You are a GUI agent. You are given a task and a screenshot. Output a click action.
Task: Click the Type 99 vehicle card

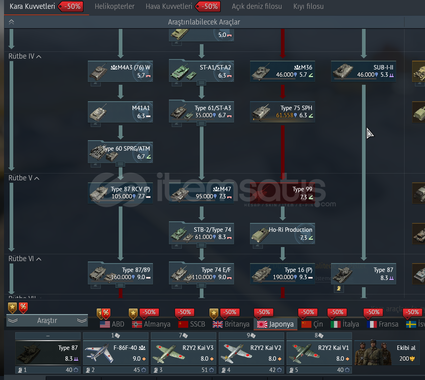282,192
